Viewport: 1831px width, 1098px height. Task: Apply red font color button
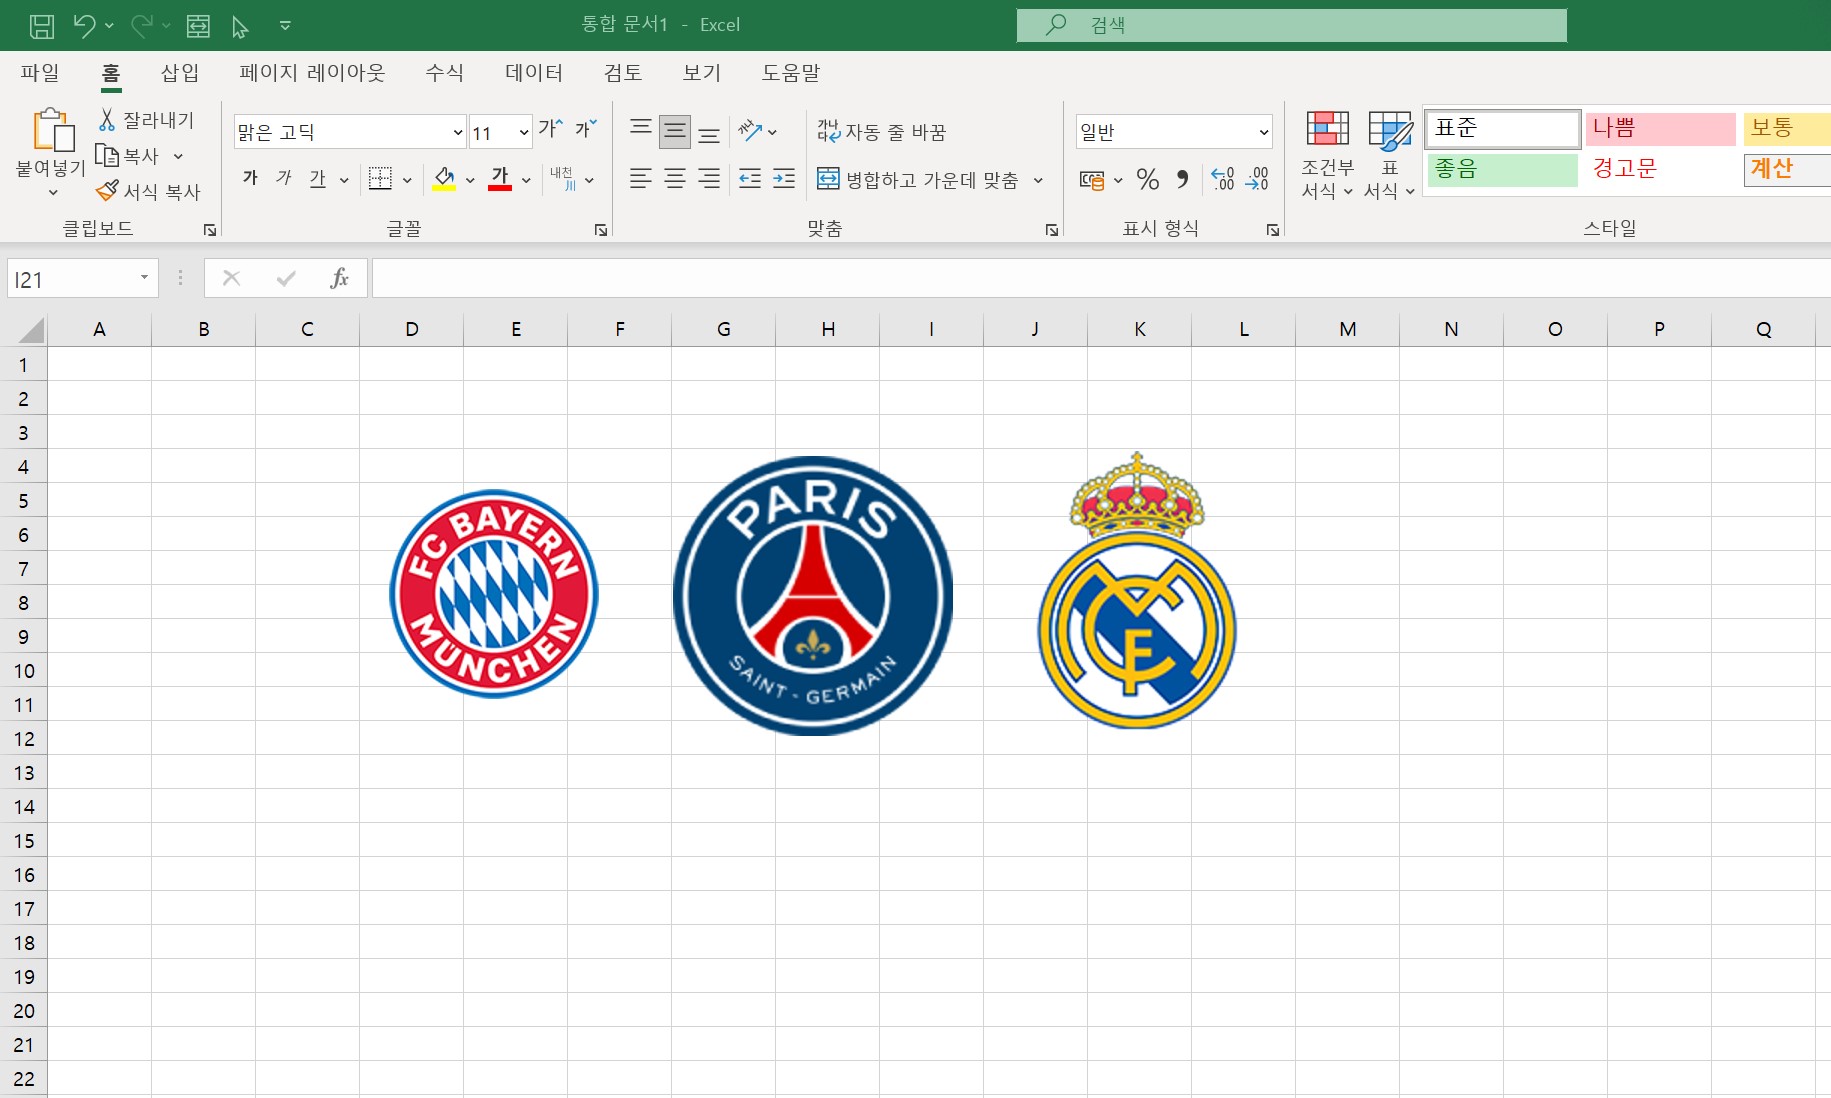pos(500,179)
